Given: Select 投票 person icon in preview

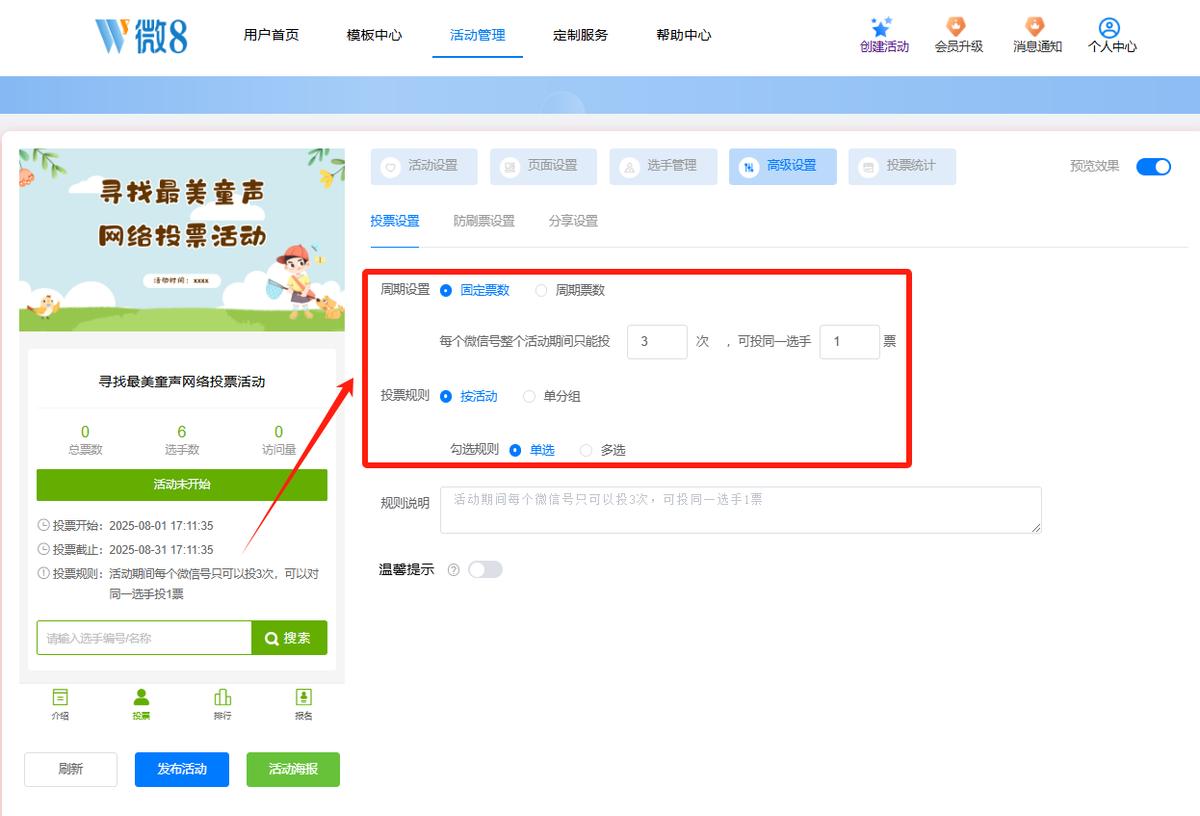Looking at the screenshot, I should point(141,697).
